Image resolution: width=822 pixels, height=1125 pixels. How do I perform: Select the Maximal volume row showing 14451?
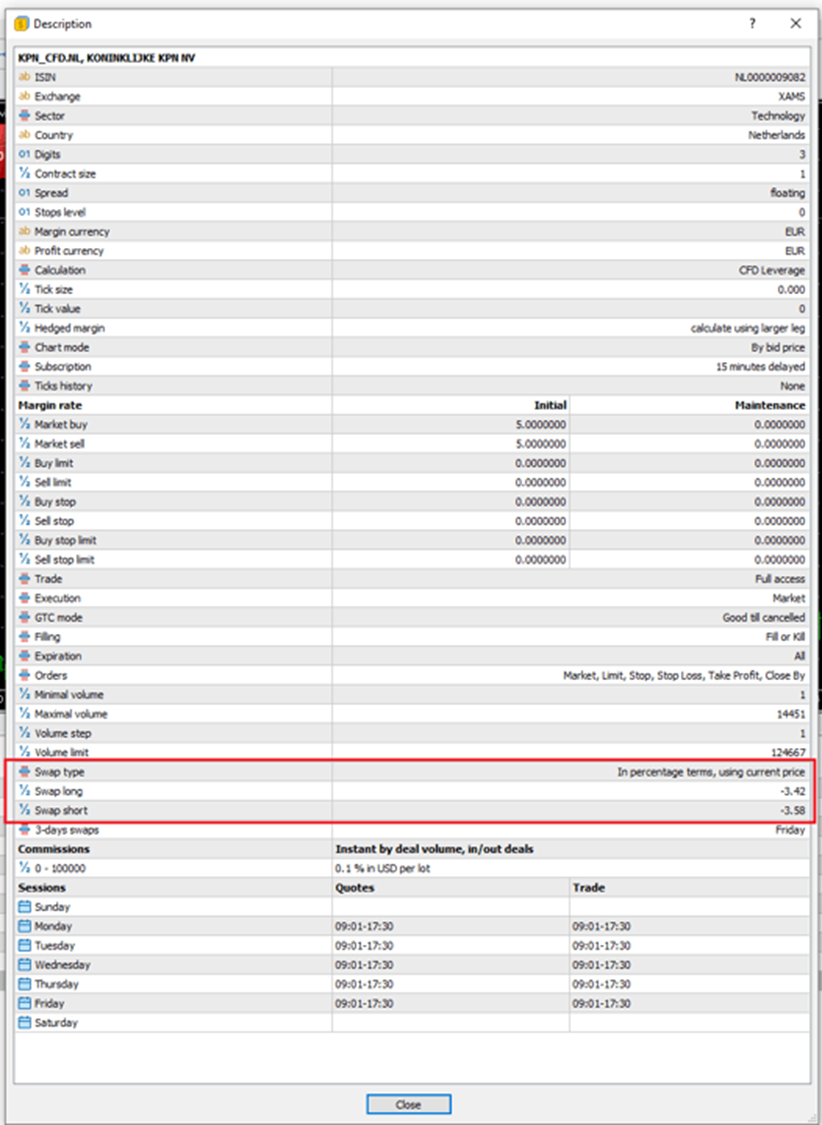790,714
